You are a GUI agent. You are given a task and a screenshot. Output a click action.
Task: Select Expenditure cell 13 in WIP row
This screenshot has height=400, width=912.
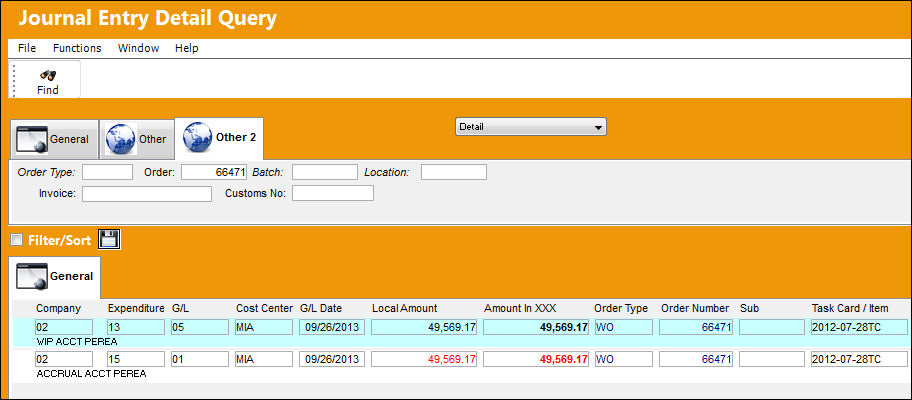coord(136,327)
